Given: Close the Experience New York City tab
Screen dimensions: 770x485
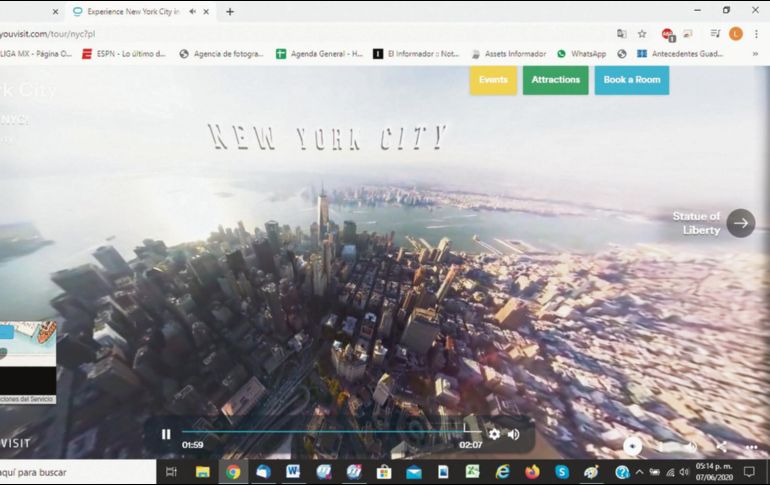Looking at the screenshot, I should click(206, 12).
